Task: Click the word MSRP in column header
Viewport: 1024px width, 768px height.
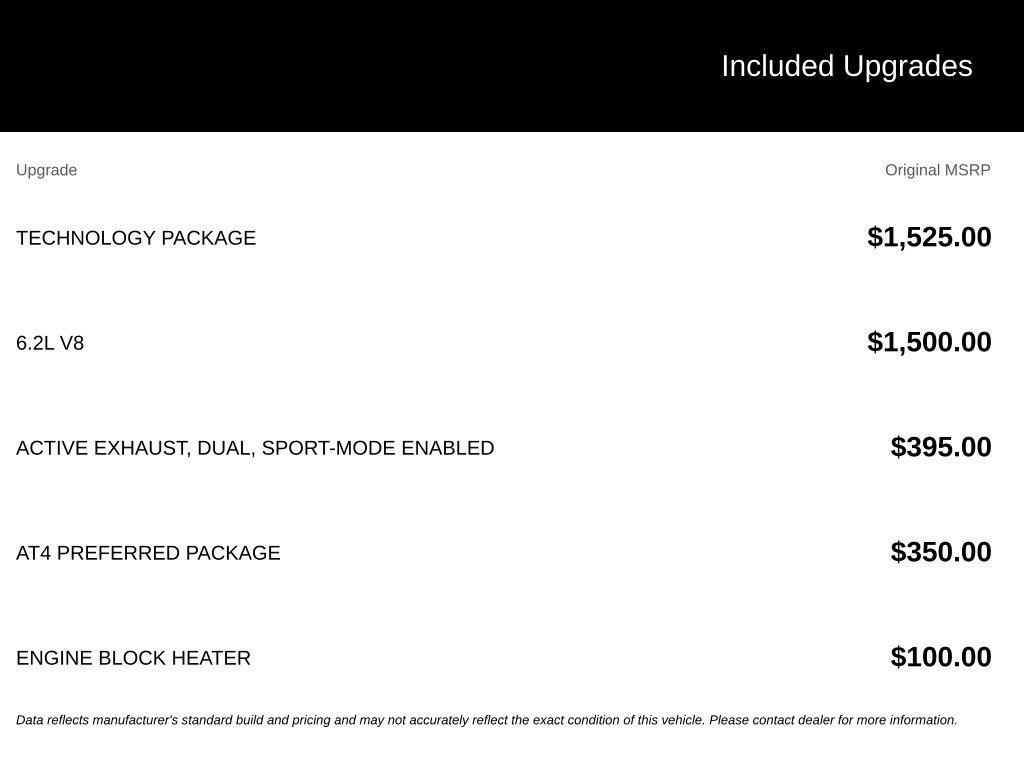Action: 968,170
